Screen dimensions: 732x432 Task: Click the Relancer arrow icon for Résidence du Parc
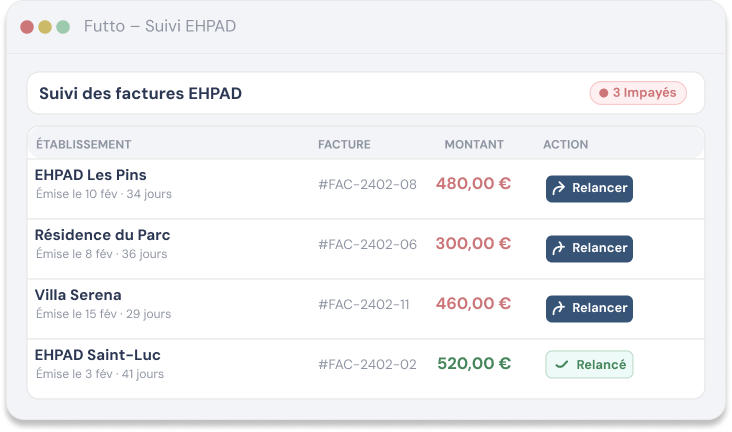[x=559, y=248]
